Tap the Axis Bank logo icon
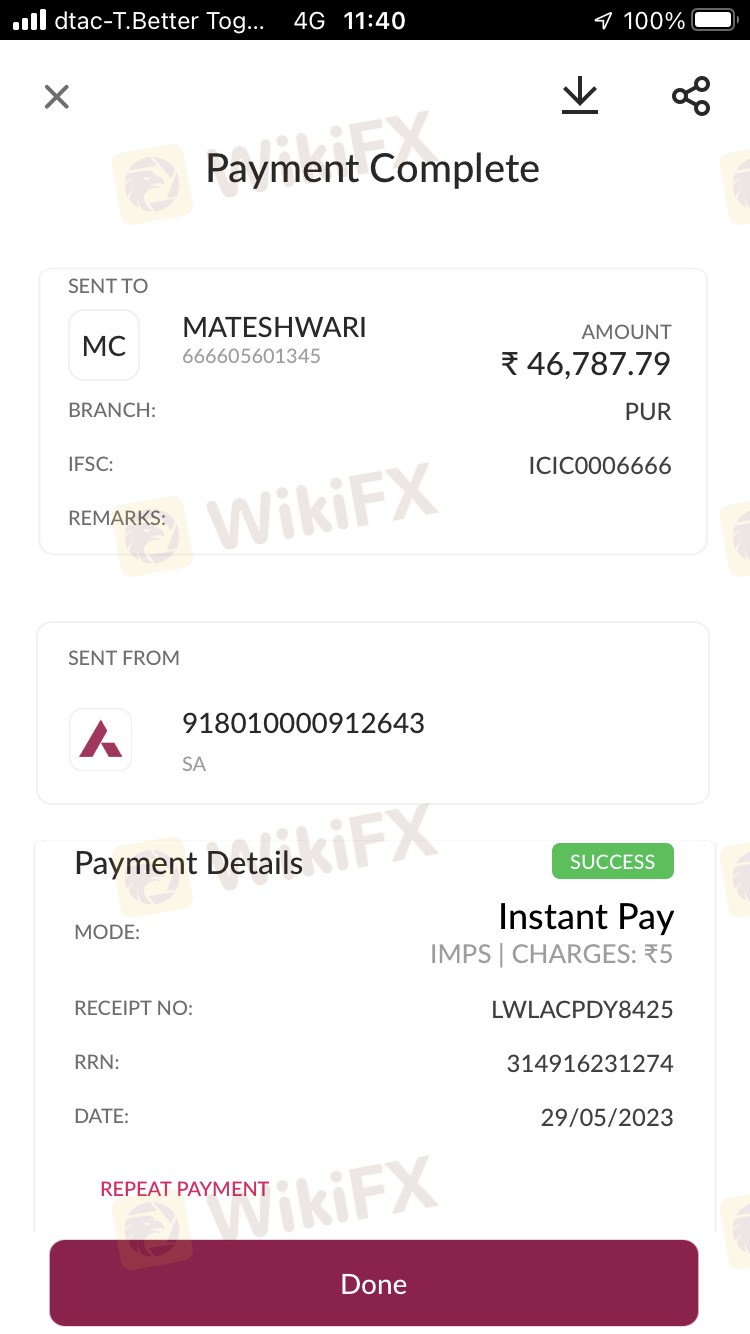750x1334 pixels. pyautogui.click(x=101, y=740)
